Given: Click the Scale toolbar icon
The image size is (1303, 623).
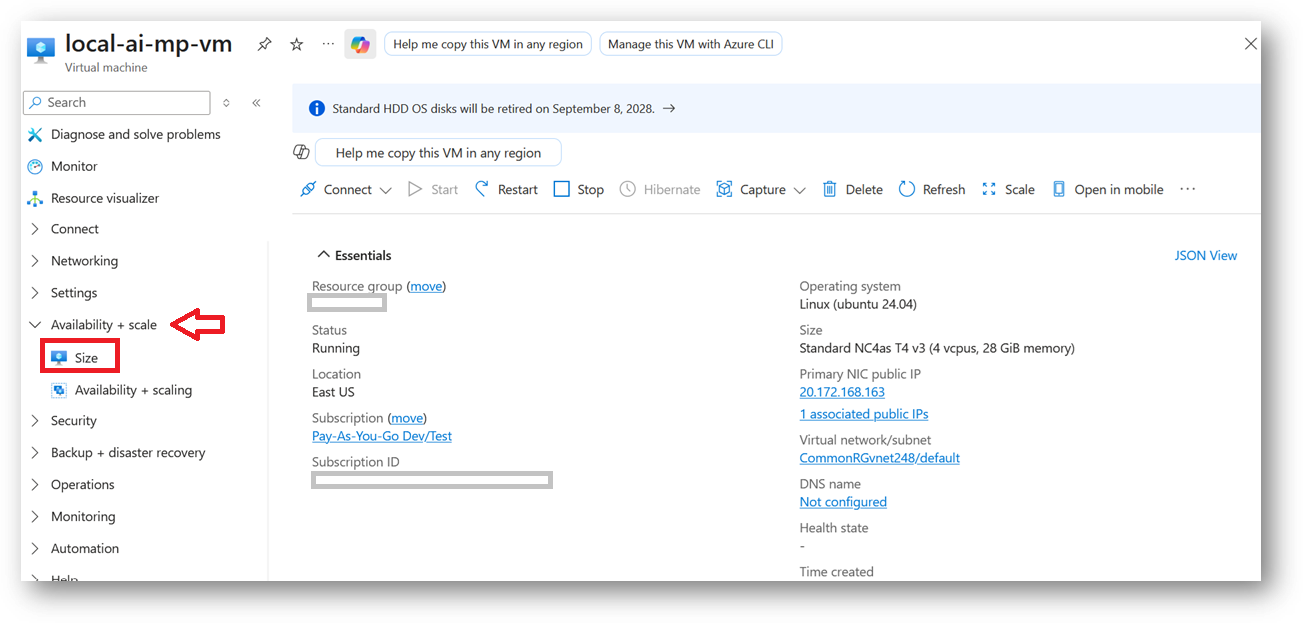Looking at the screenshot, I should pos(989,189).
